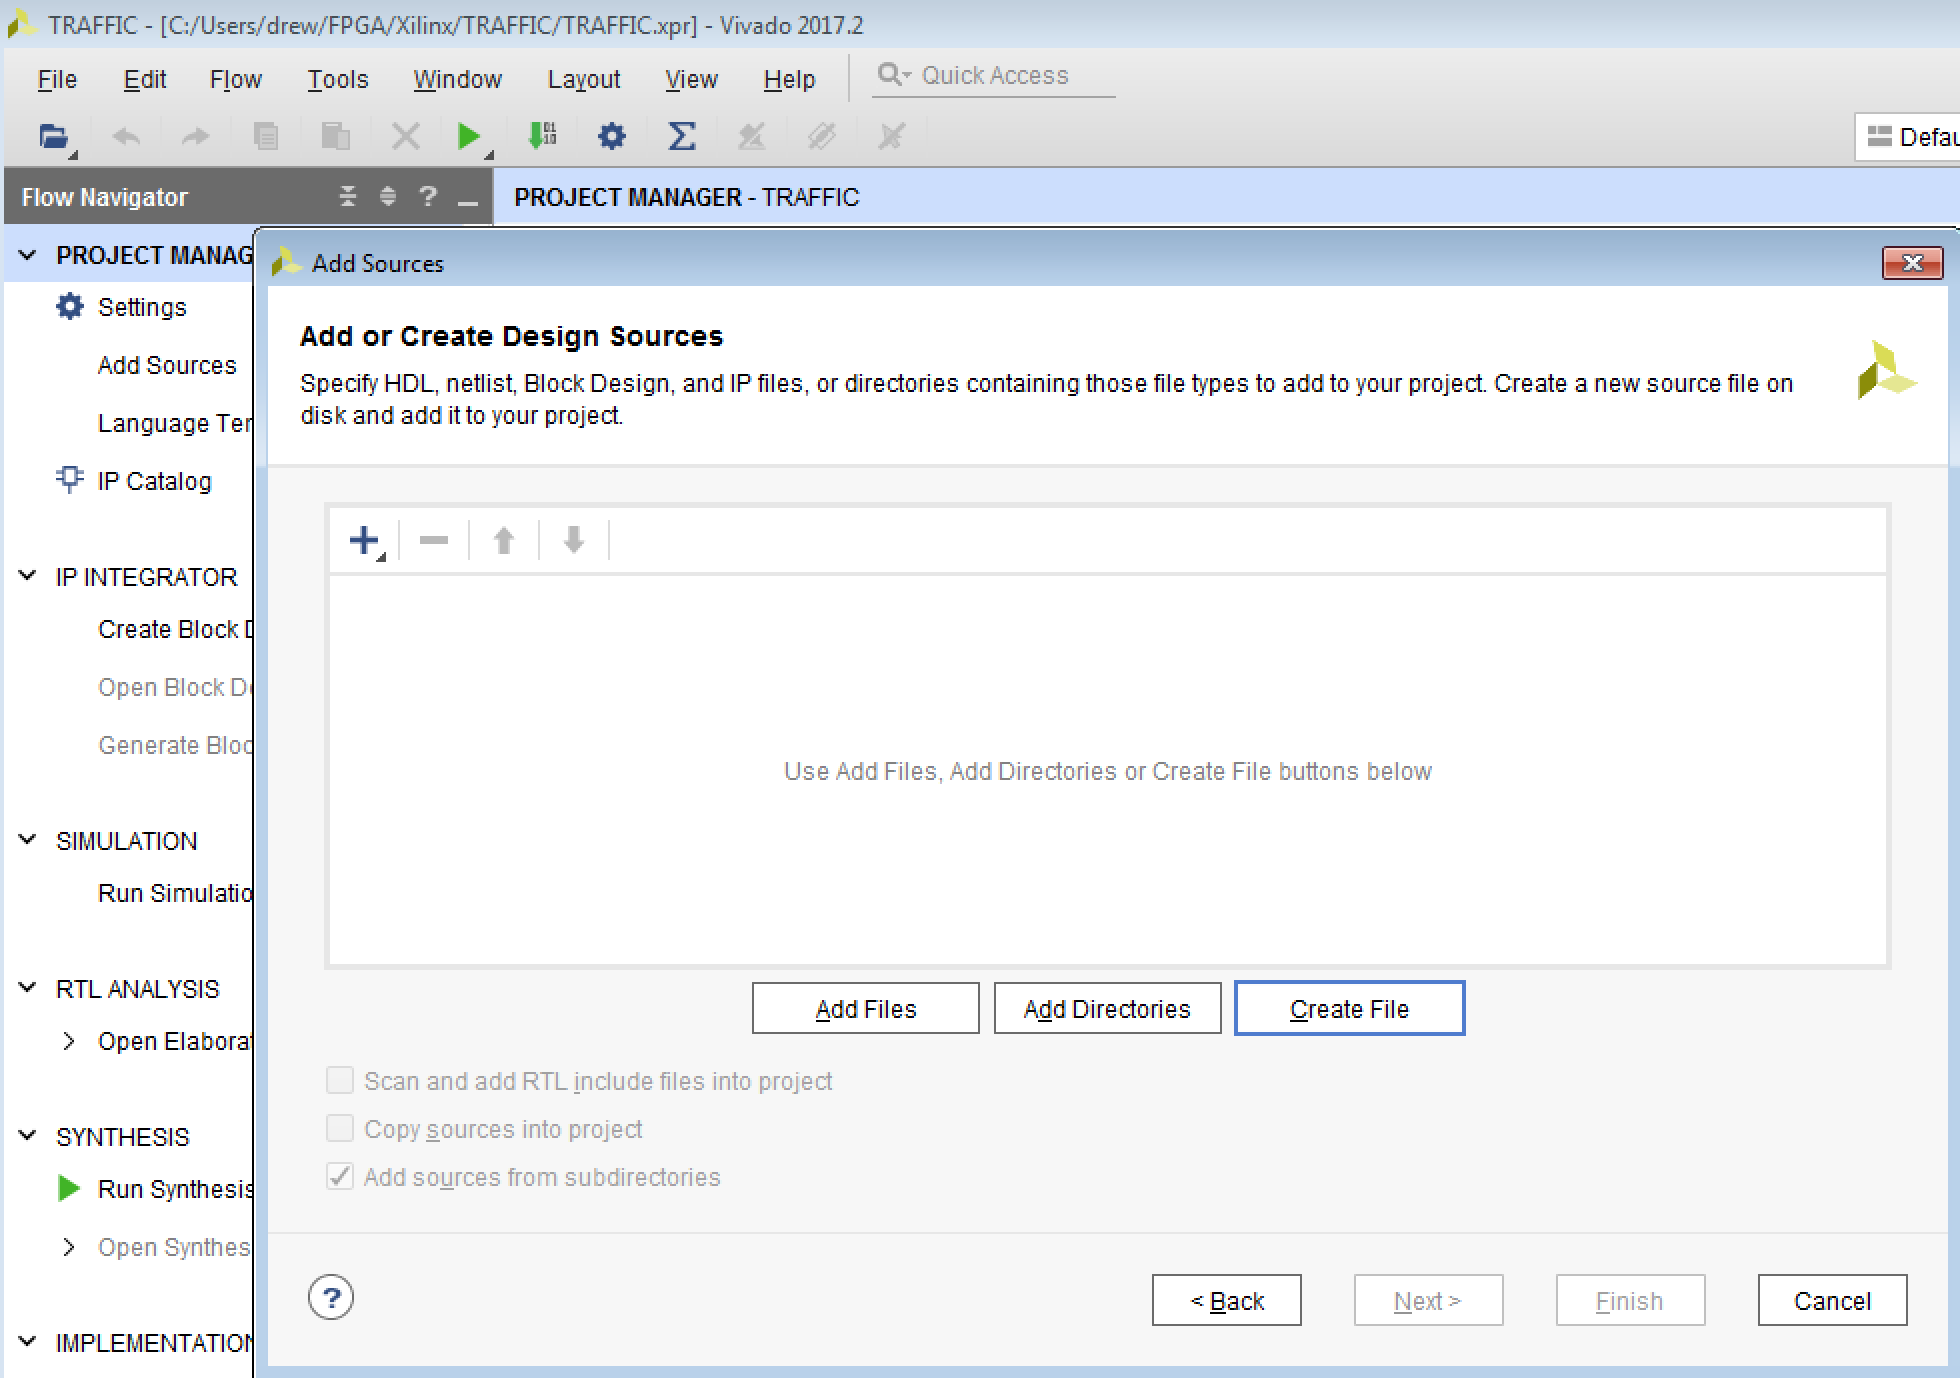Collapse all in Flow Navigator header
The height and width of the screenshot is (1378, 1960).
(x=348, y=196)
